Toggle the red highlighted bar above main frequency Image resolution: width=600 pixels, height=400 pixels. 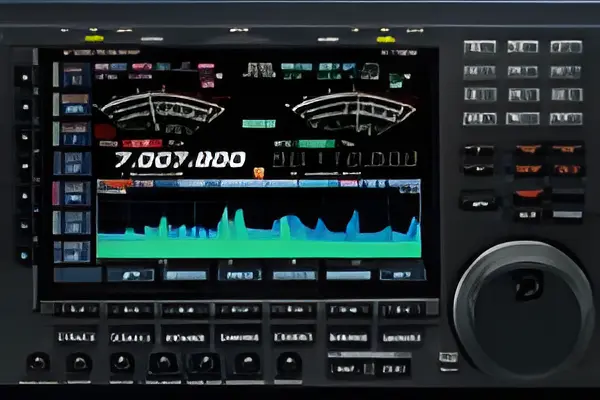tap(142, 144)
